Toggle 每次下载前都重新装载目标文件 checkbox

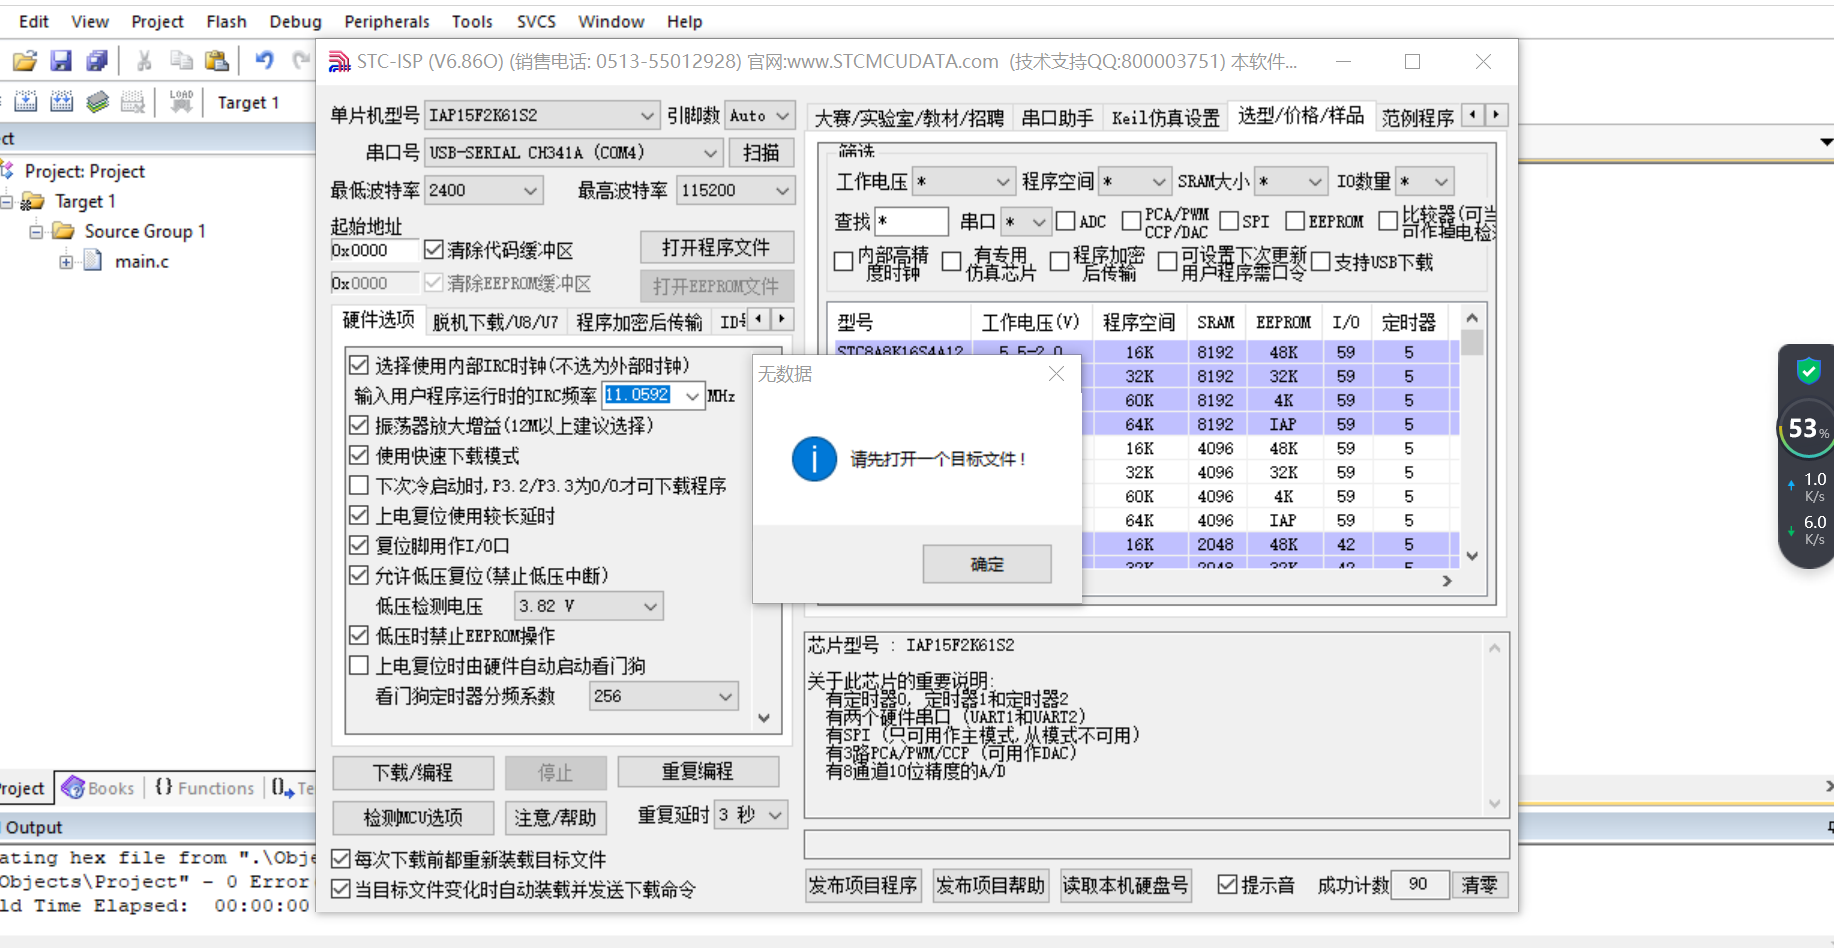point(341,859)
